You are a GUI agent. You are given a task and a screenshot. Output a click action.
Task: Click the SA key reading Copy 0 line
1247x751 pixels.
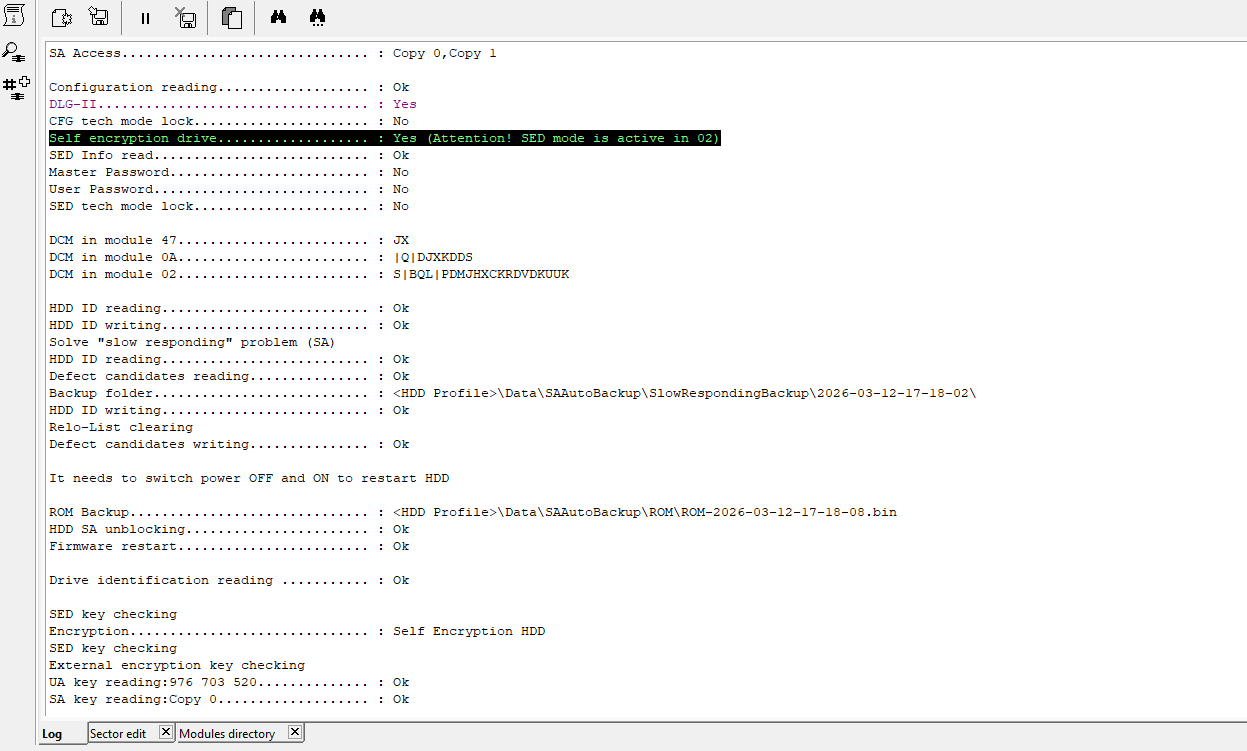[x=229, y=699]
